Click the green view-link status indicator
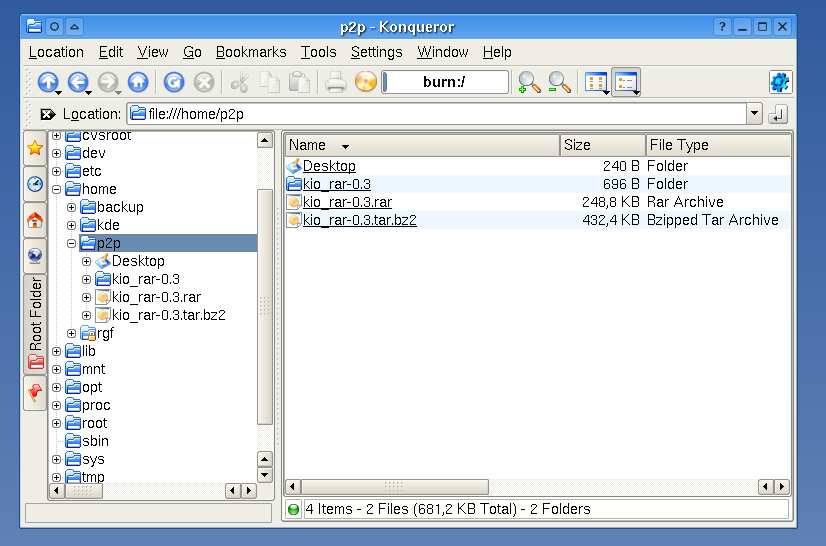This screenshot has height=546, width=826. [x=293, y=509]
